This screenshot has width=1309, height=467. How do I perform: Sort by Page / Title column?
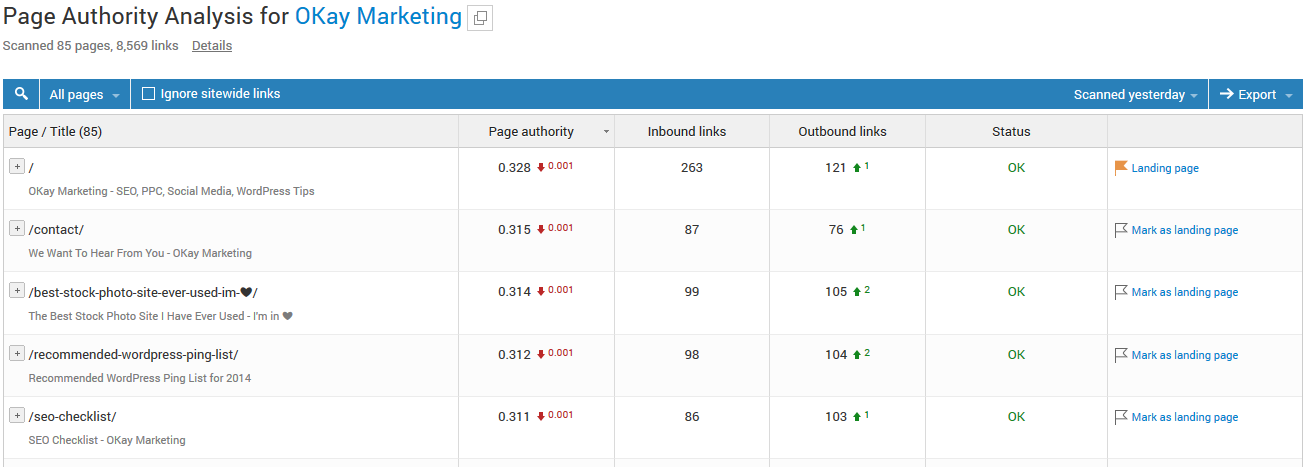[x=55, y=131]
